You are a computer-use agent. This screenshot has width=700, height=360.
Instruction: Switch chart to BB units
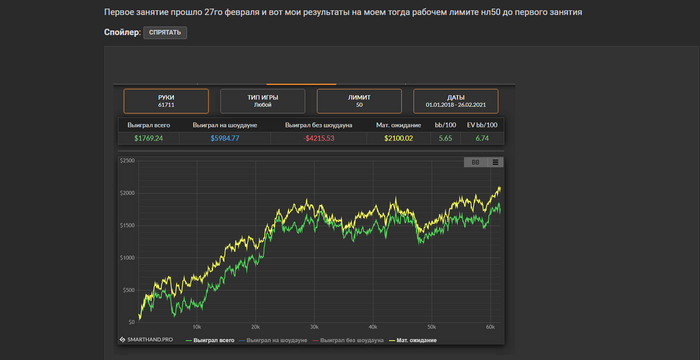(x=475, y=163)
